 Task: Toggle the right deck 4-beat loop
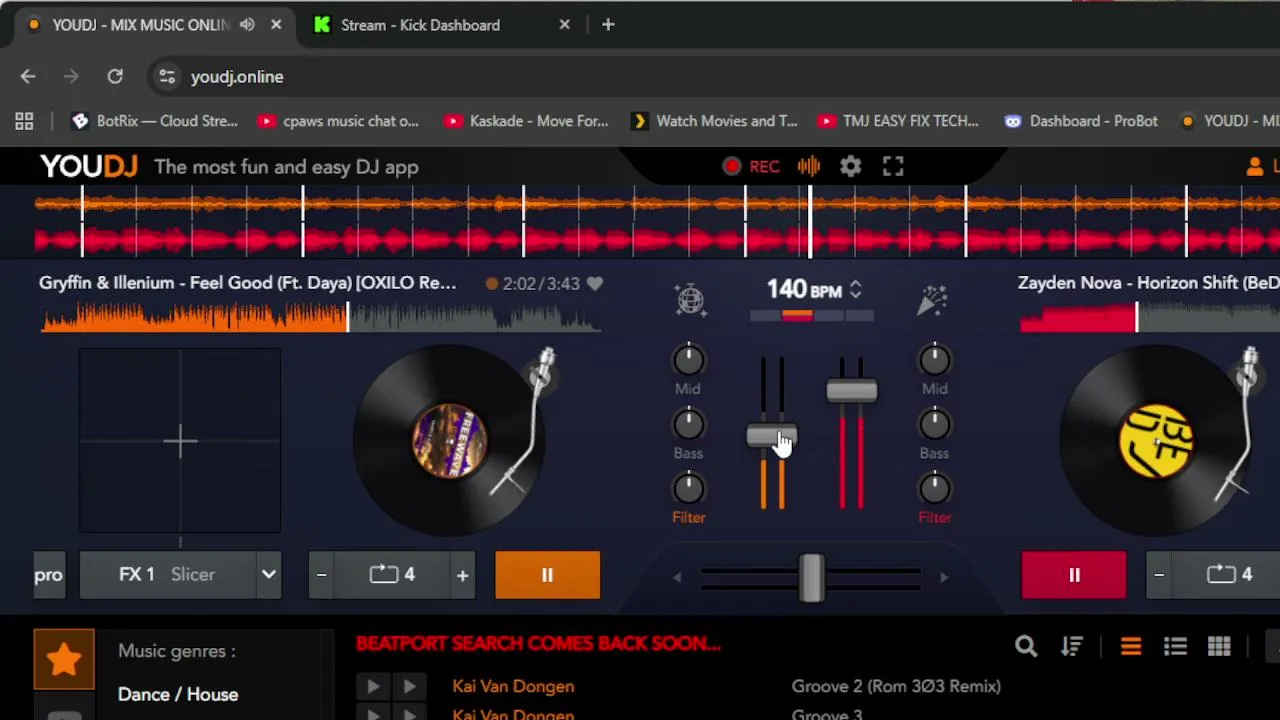1229,575
